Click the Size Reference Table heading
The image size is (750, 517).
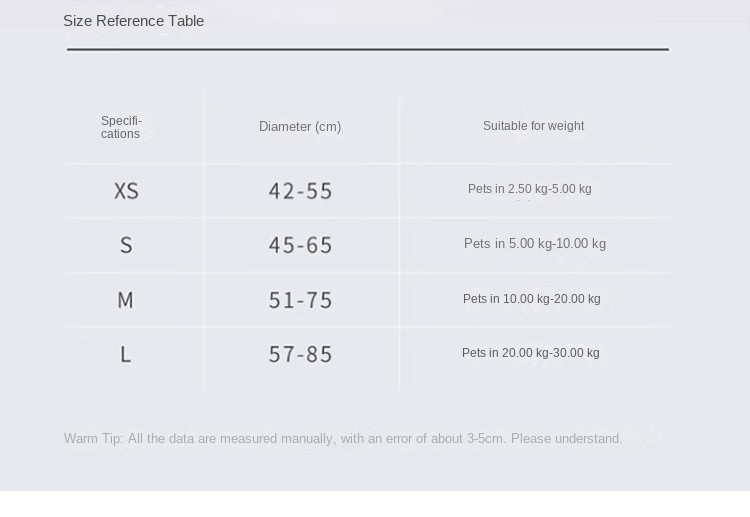click(x=133, y=21)
